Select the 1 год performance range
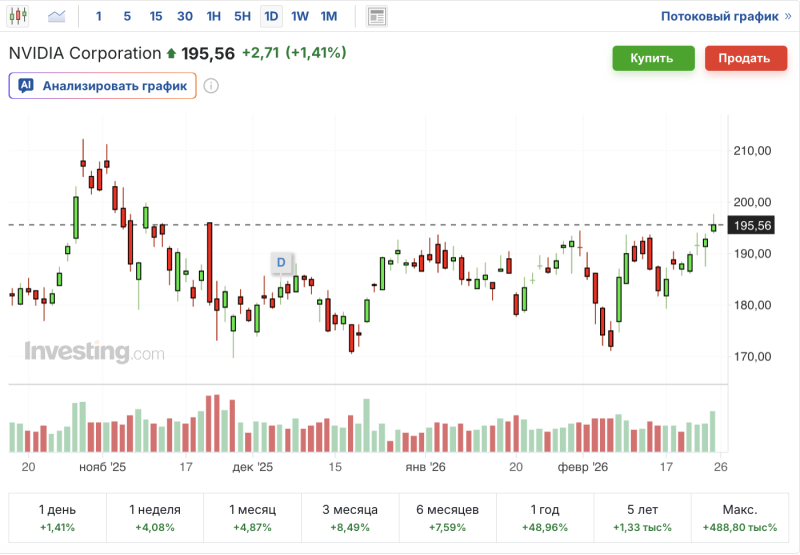 545,517
